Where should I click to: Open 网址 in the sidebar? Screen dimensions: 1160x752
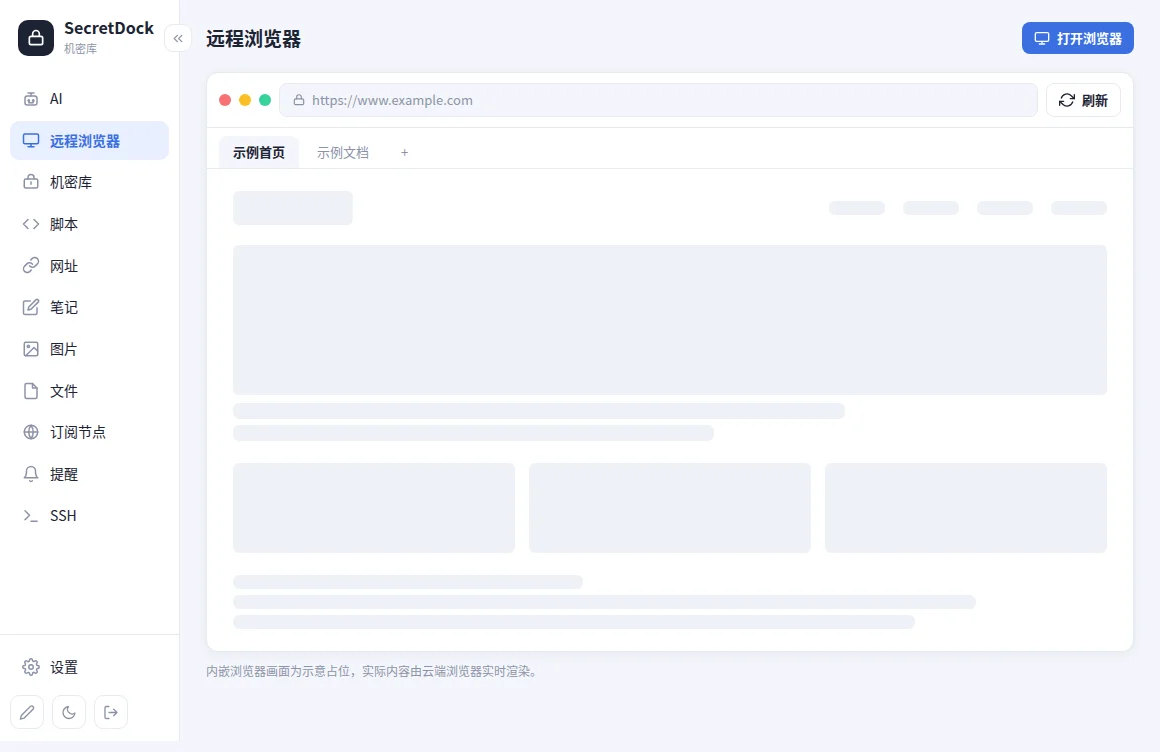pos(90,266)
